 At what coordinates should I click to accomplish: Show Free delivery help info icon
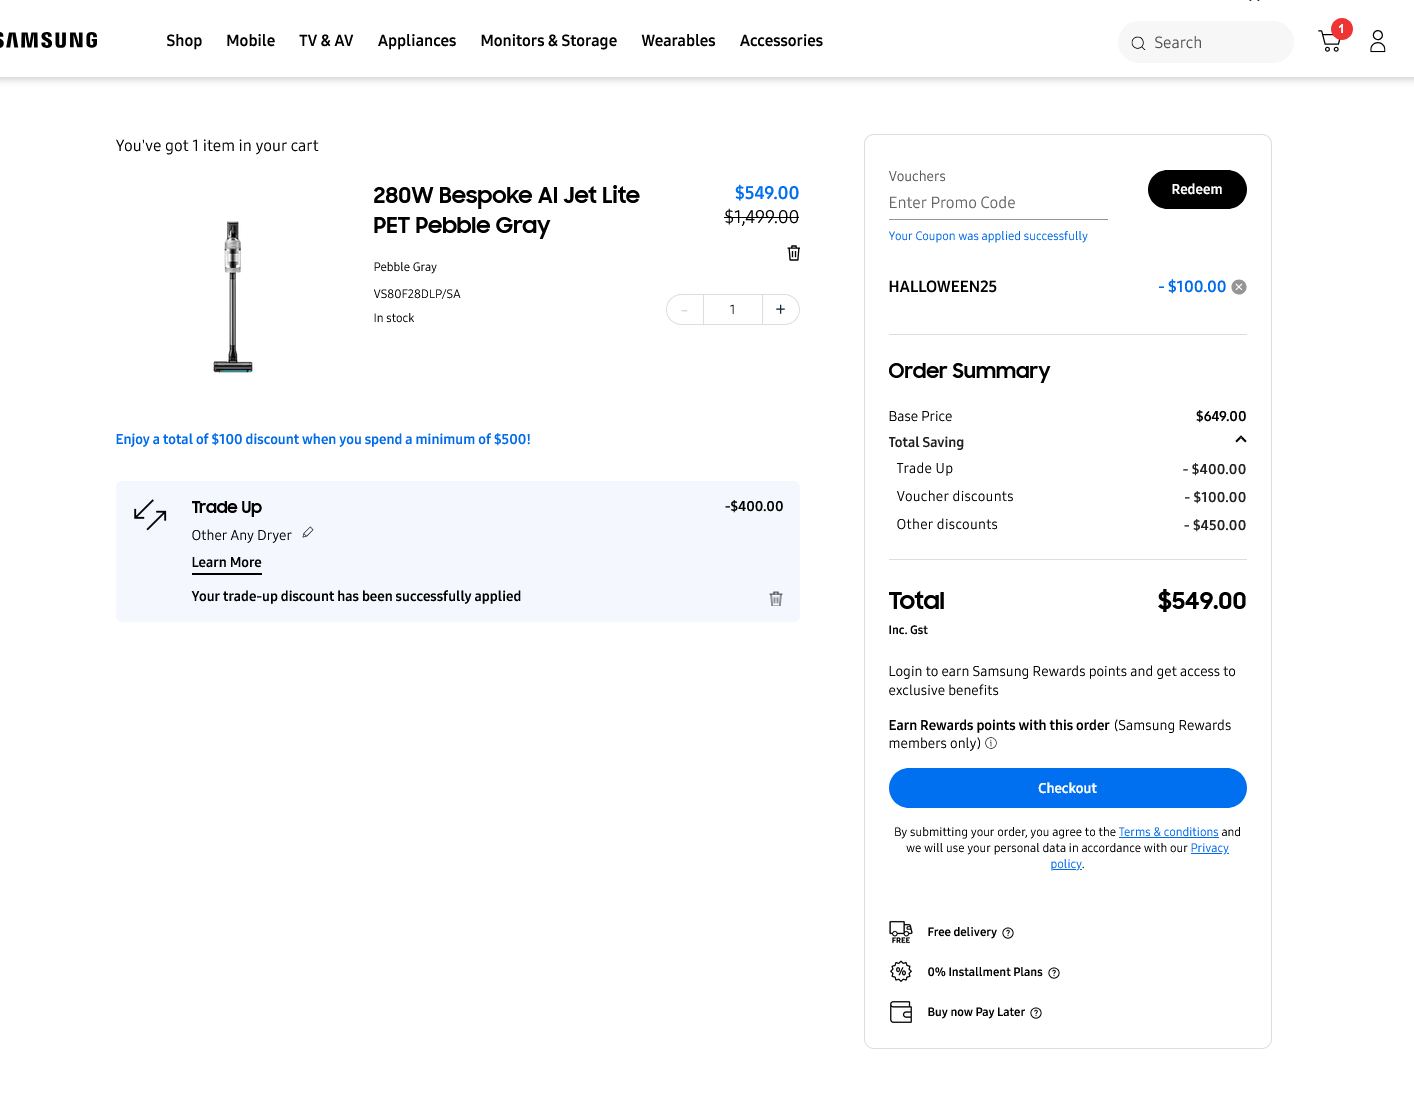(1008, 933)
